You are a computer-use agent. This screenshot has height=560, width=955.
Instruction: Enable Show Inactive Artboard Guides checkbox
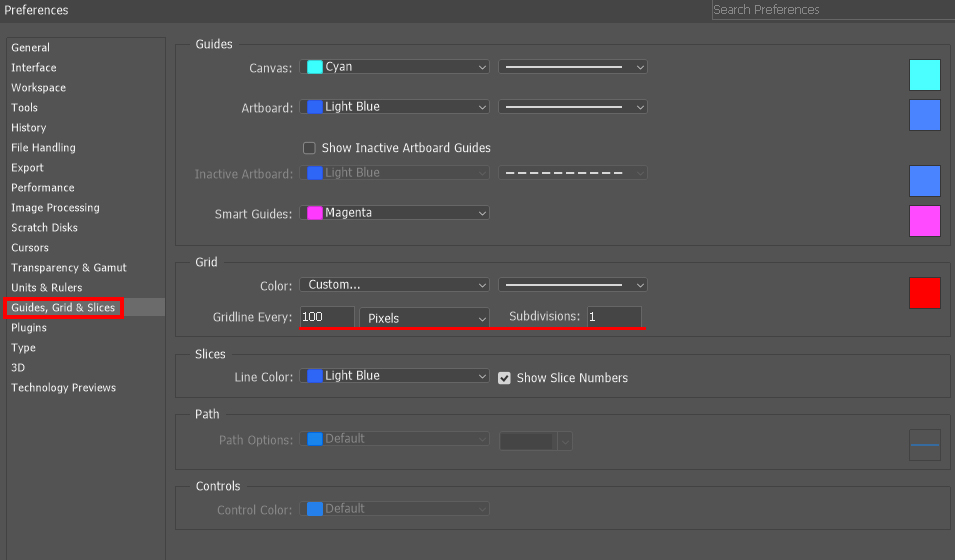pos(309,148)
